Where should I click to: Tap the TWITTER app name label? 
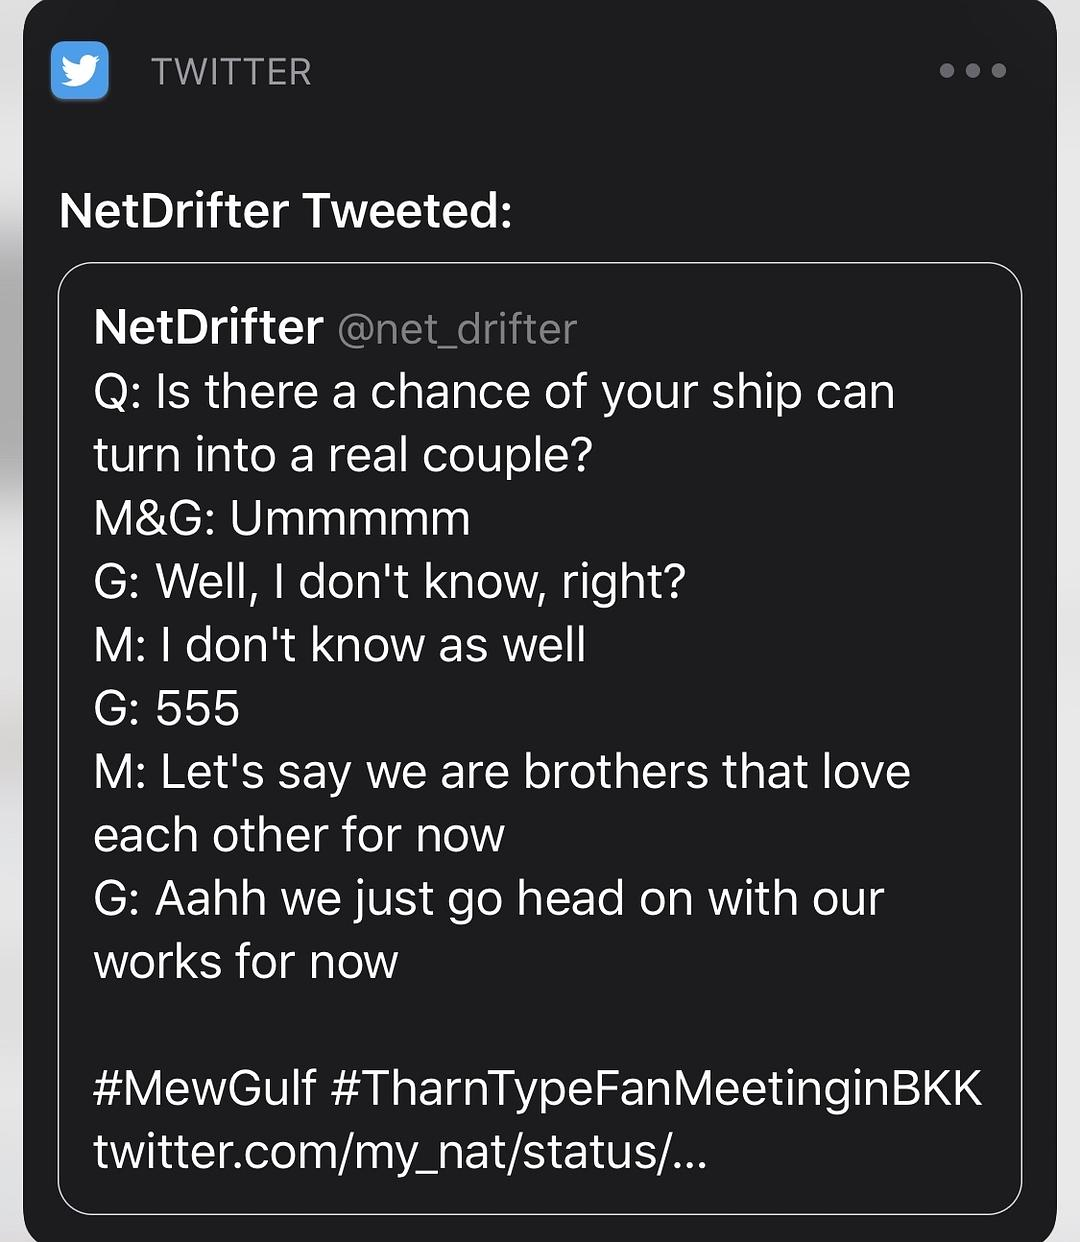coord(231,72)
